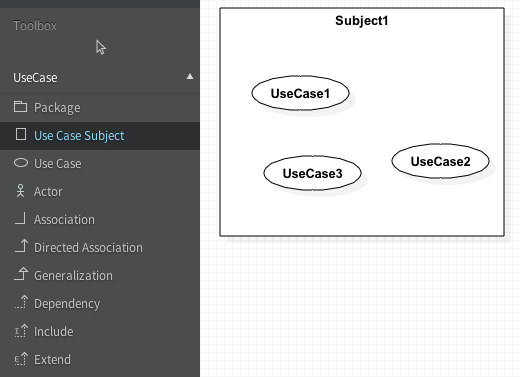The width and height of the screenshot is (520, 377).
Task: Click the Generalization toolbox label
Action: (x=73, y=276)
